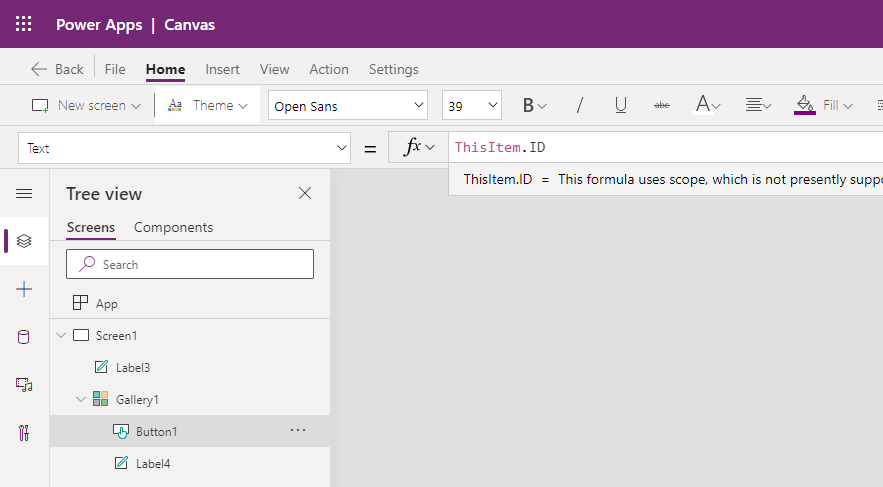Click the Tree view Search field
The width and height of the screenshot is (883, 487).
190,264
